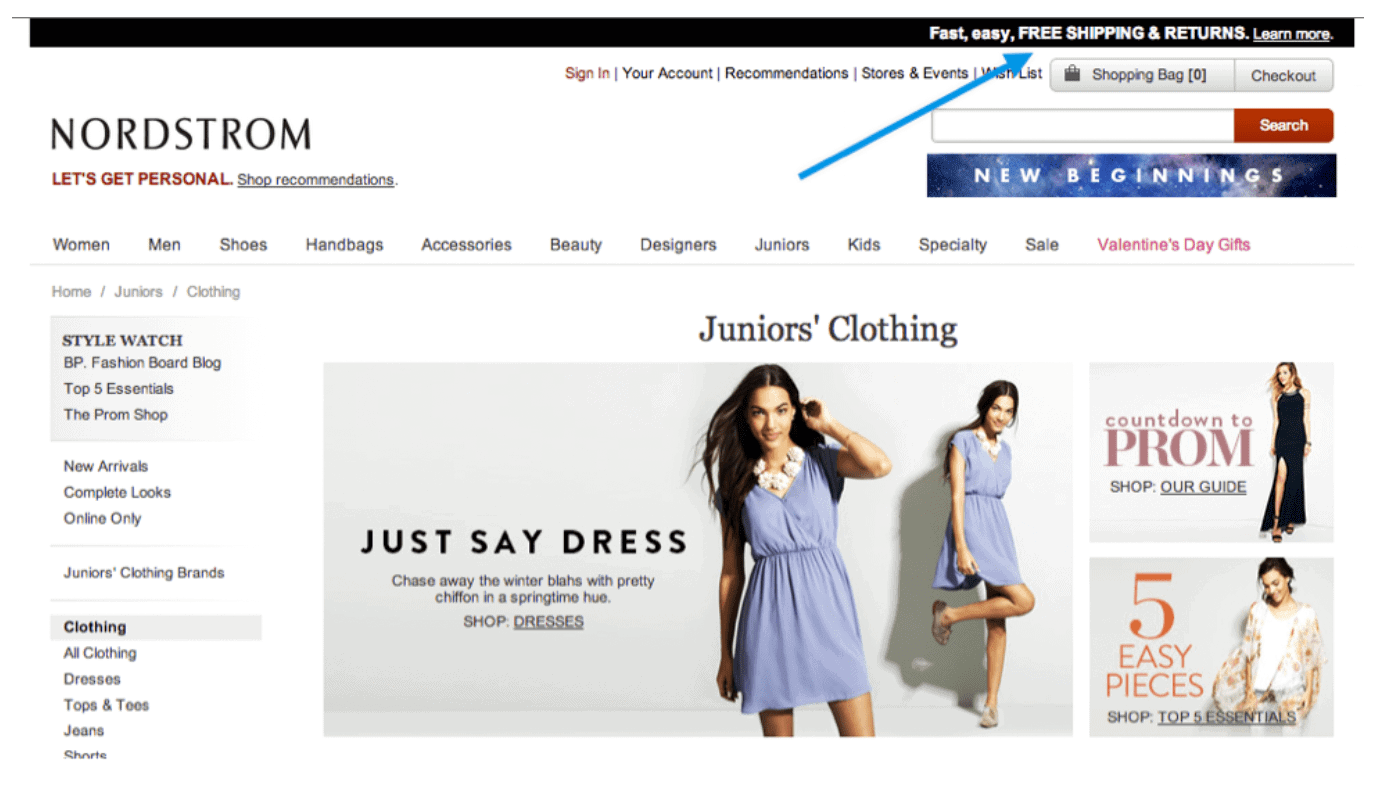
Task: Open the New Beginnings banner
Action: [x=1131, y=175]
